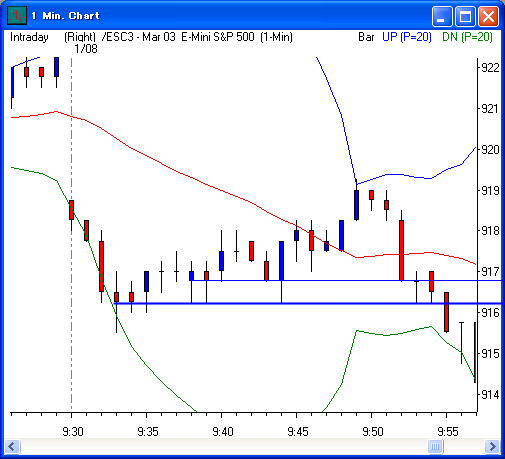The width and height of the screenshot is (505, 459).
Task: Click the 1 Min. Chart title text
Action: pyautogui.click(x=65, y=16)
